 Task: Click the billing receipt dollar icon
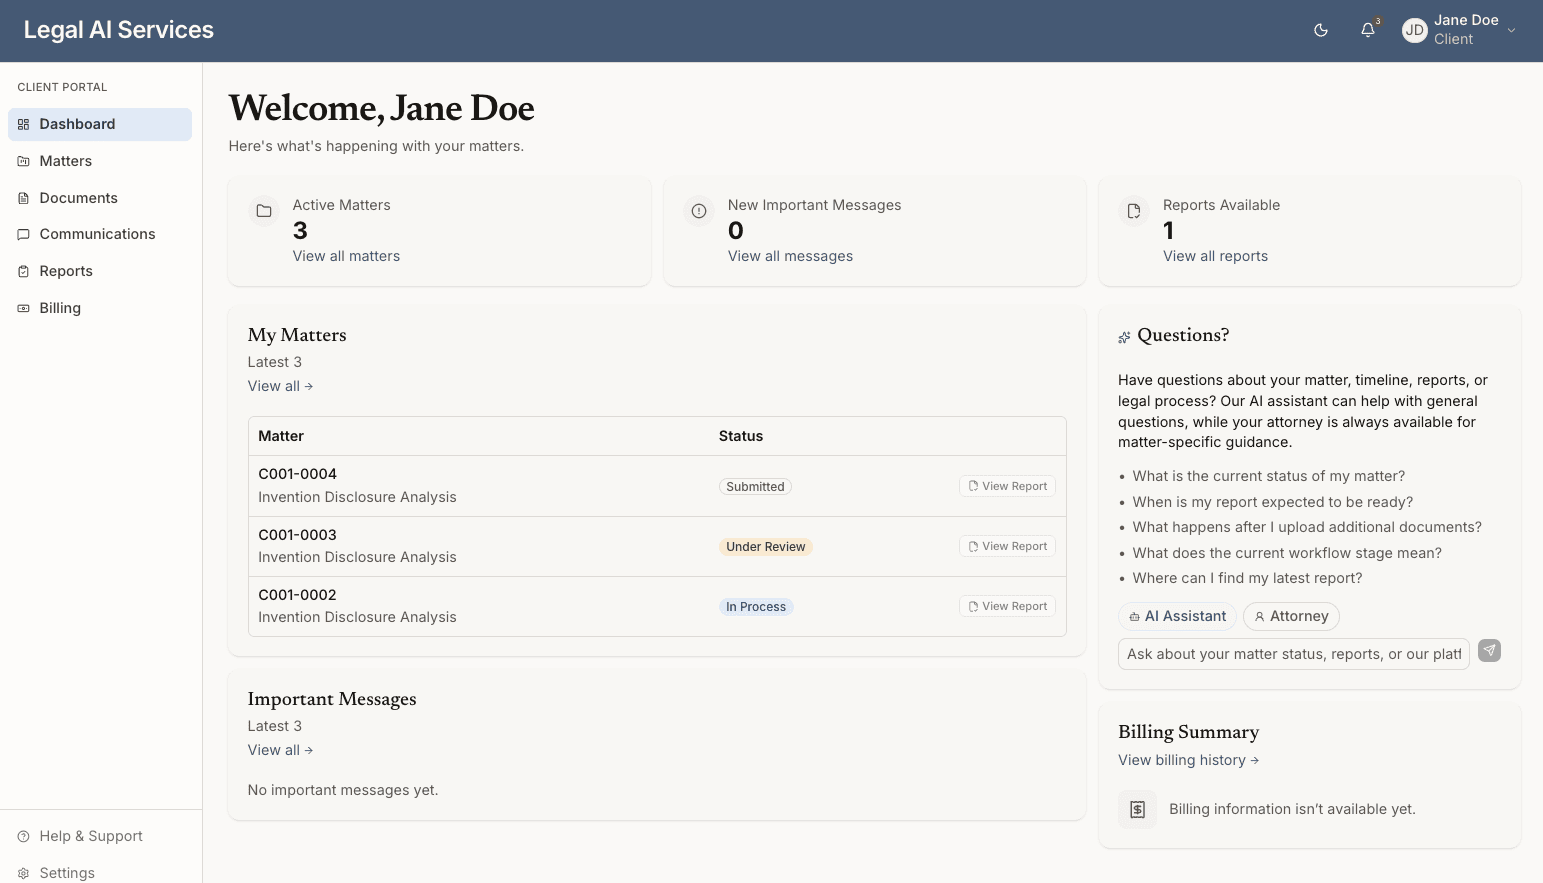(x=1137, y=809)
